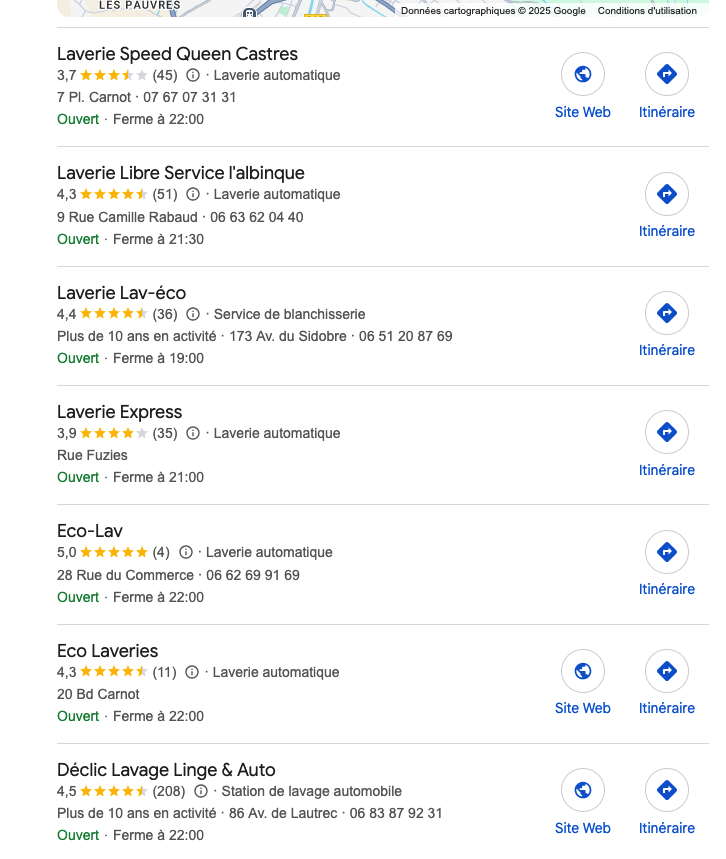
Task: Click directions icon for Déclic Lavage Linge & Auto
Action: tap(667, 790)
